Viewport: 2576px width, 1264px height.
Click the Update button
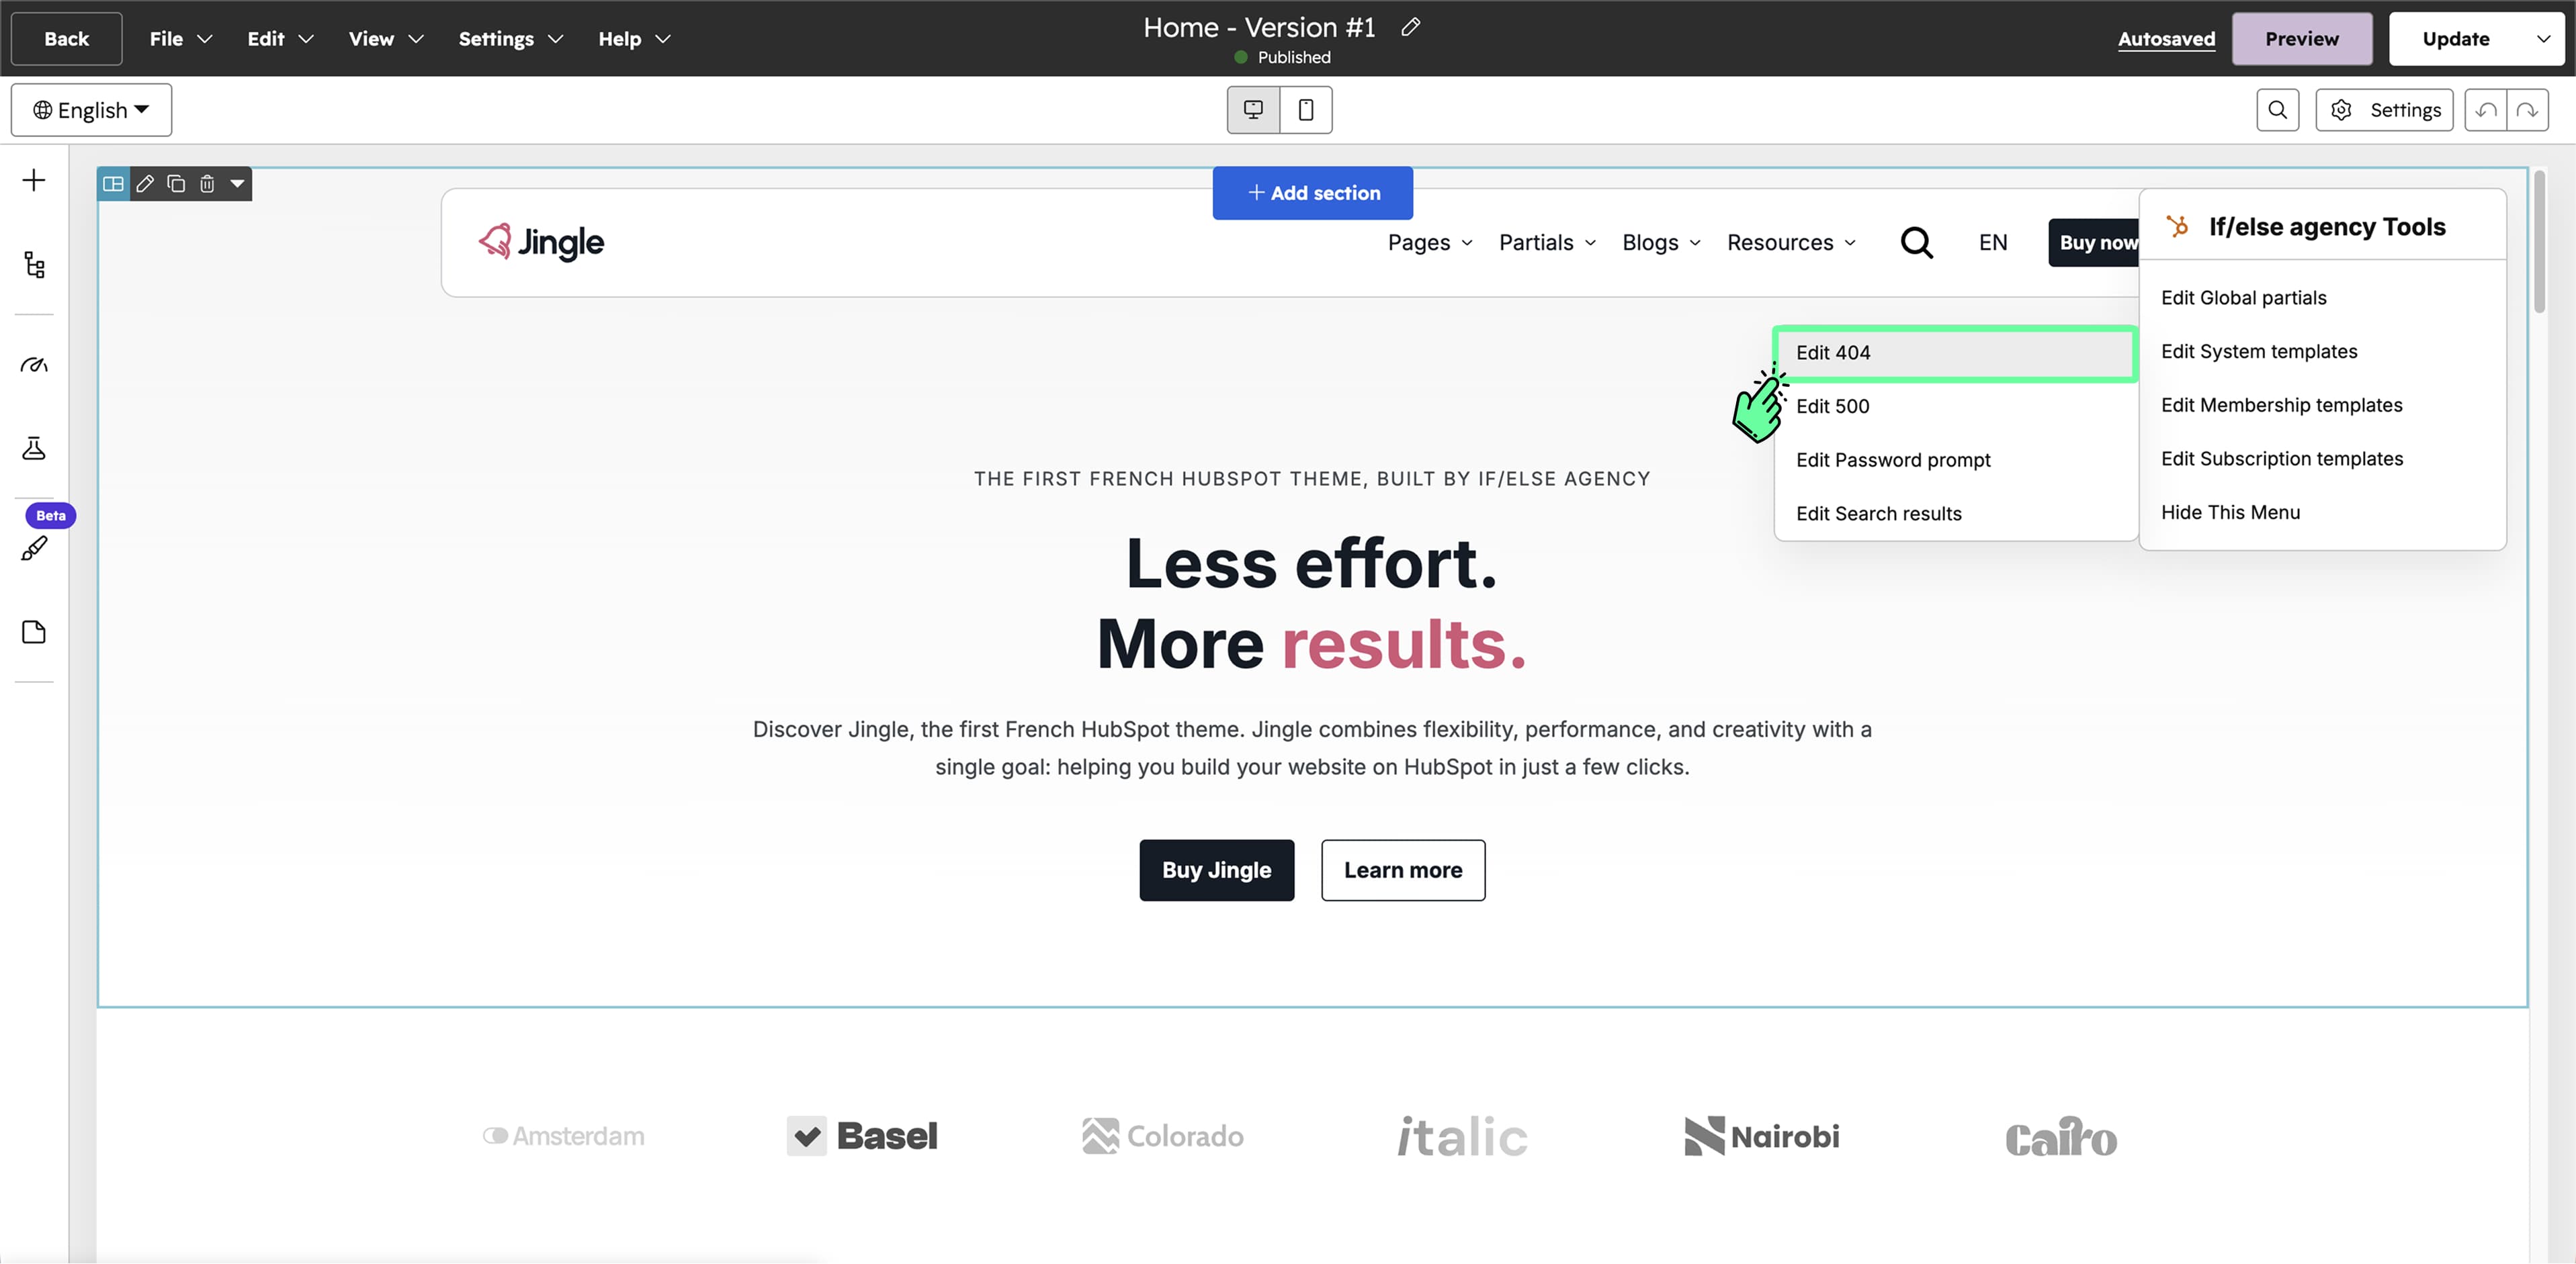pos(2455,39)
